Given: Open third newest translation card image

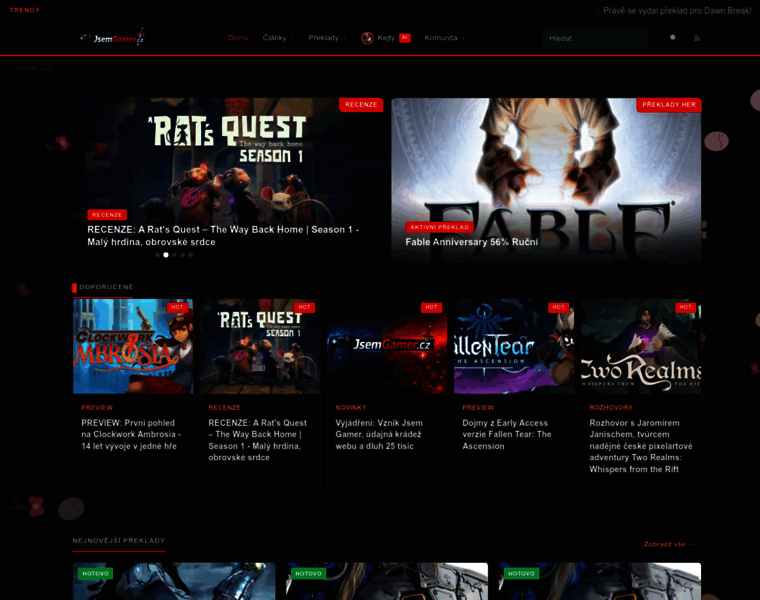Looking at the screenshot, I should pos(600,581).
